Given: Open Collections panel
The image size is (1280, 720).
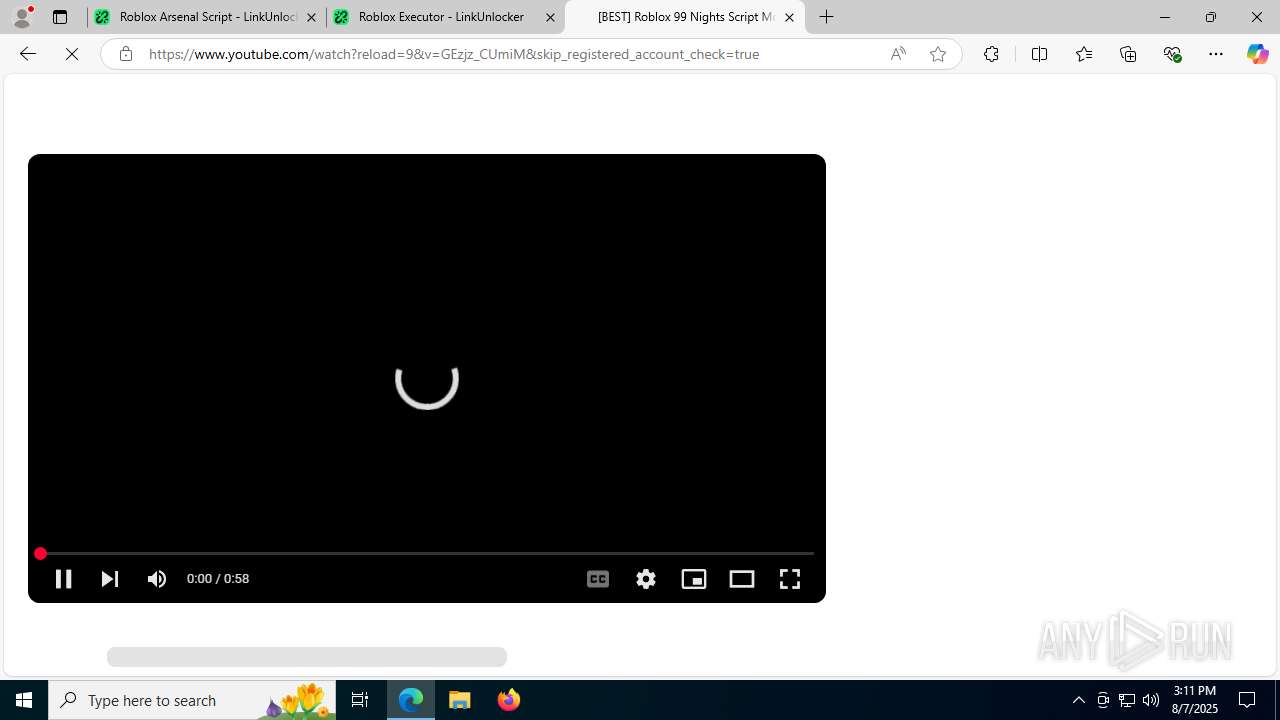Looking at the screenshot, I should tap(1128, 54).
